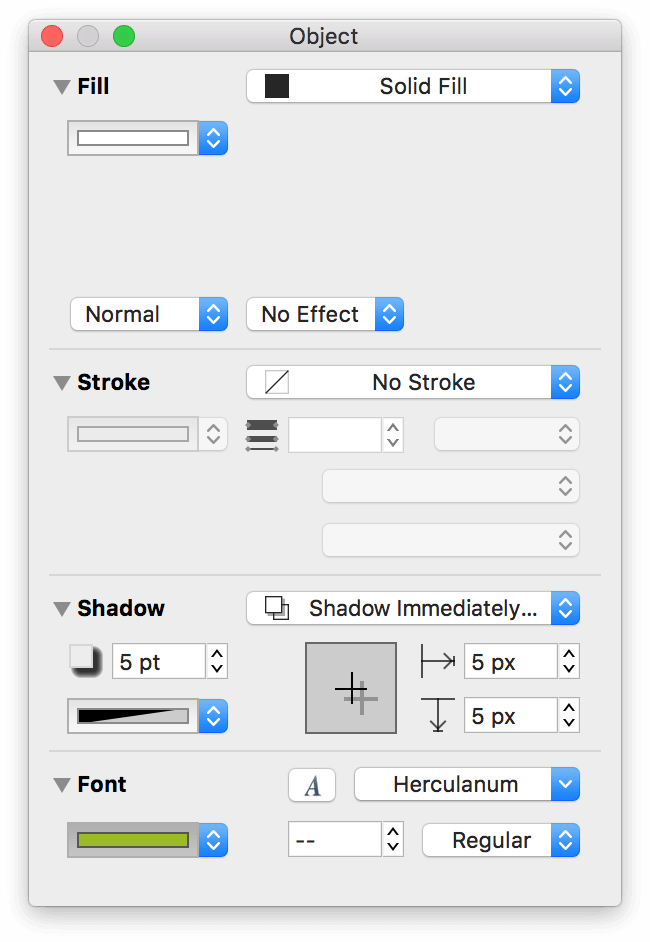Image resolution: width=650 pixels, height=942 pixels.
Task: Click the font size stepper arrows
Action: [x=393, y=839]
